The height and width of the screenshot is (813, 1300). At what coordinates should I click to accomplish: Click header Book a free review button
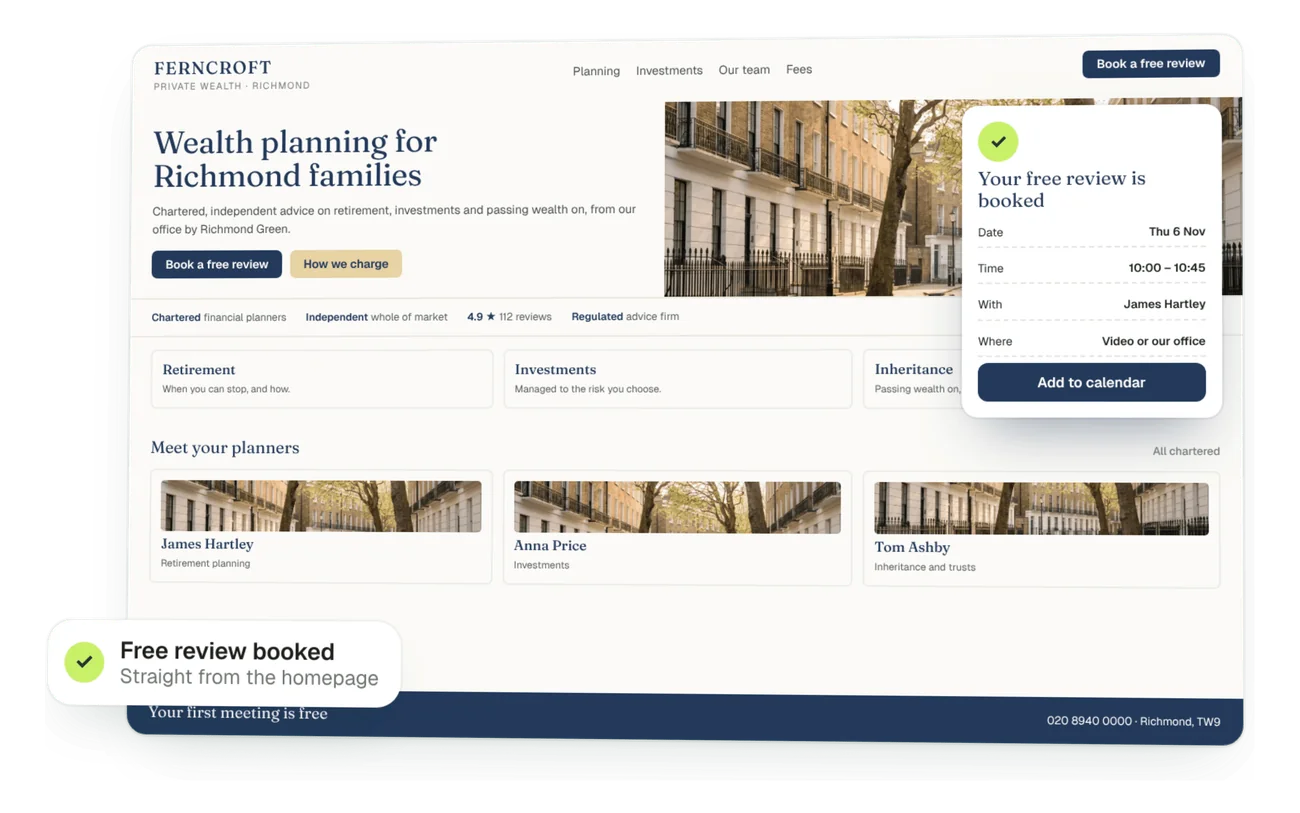tap(1151, 63)
